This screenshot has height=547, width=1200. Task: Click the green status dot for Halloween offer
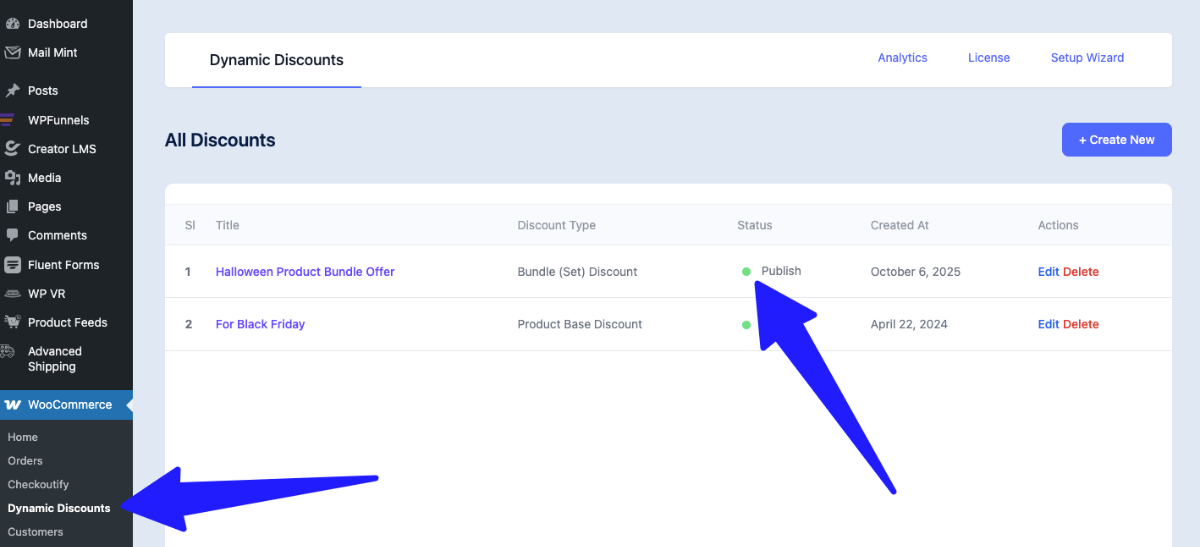(746, 272)
